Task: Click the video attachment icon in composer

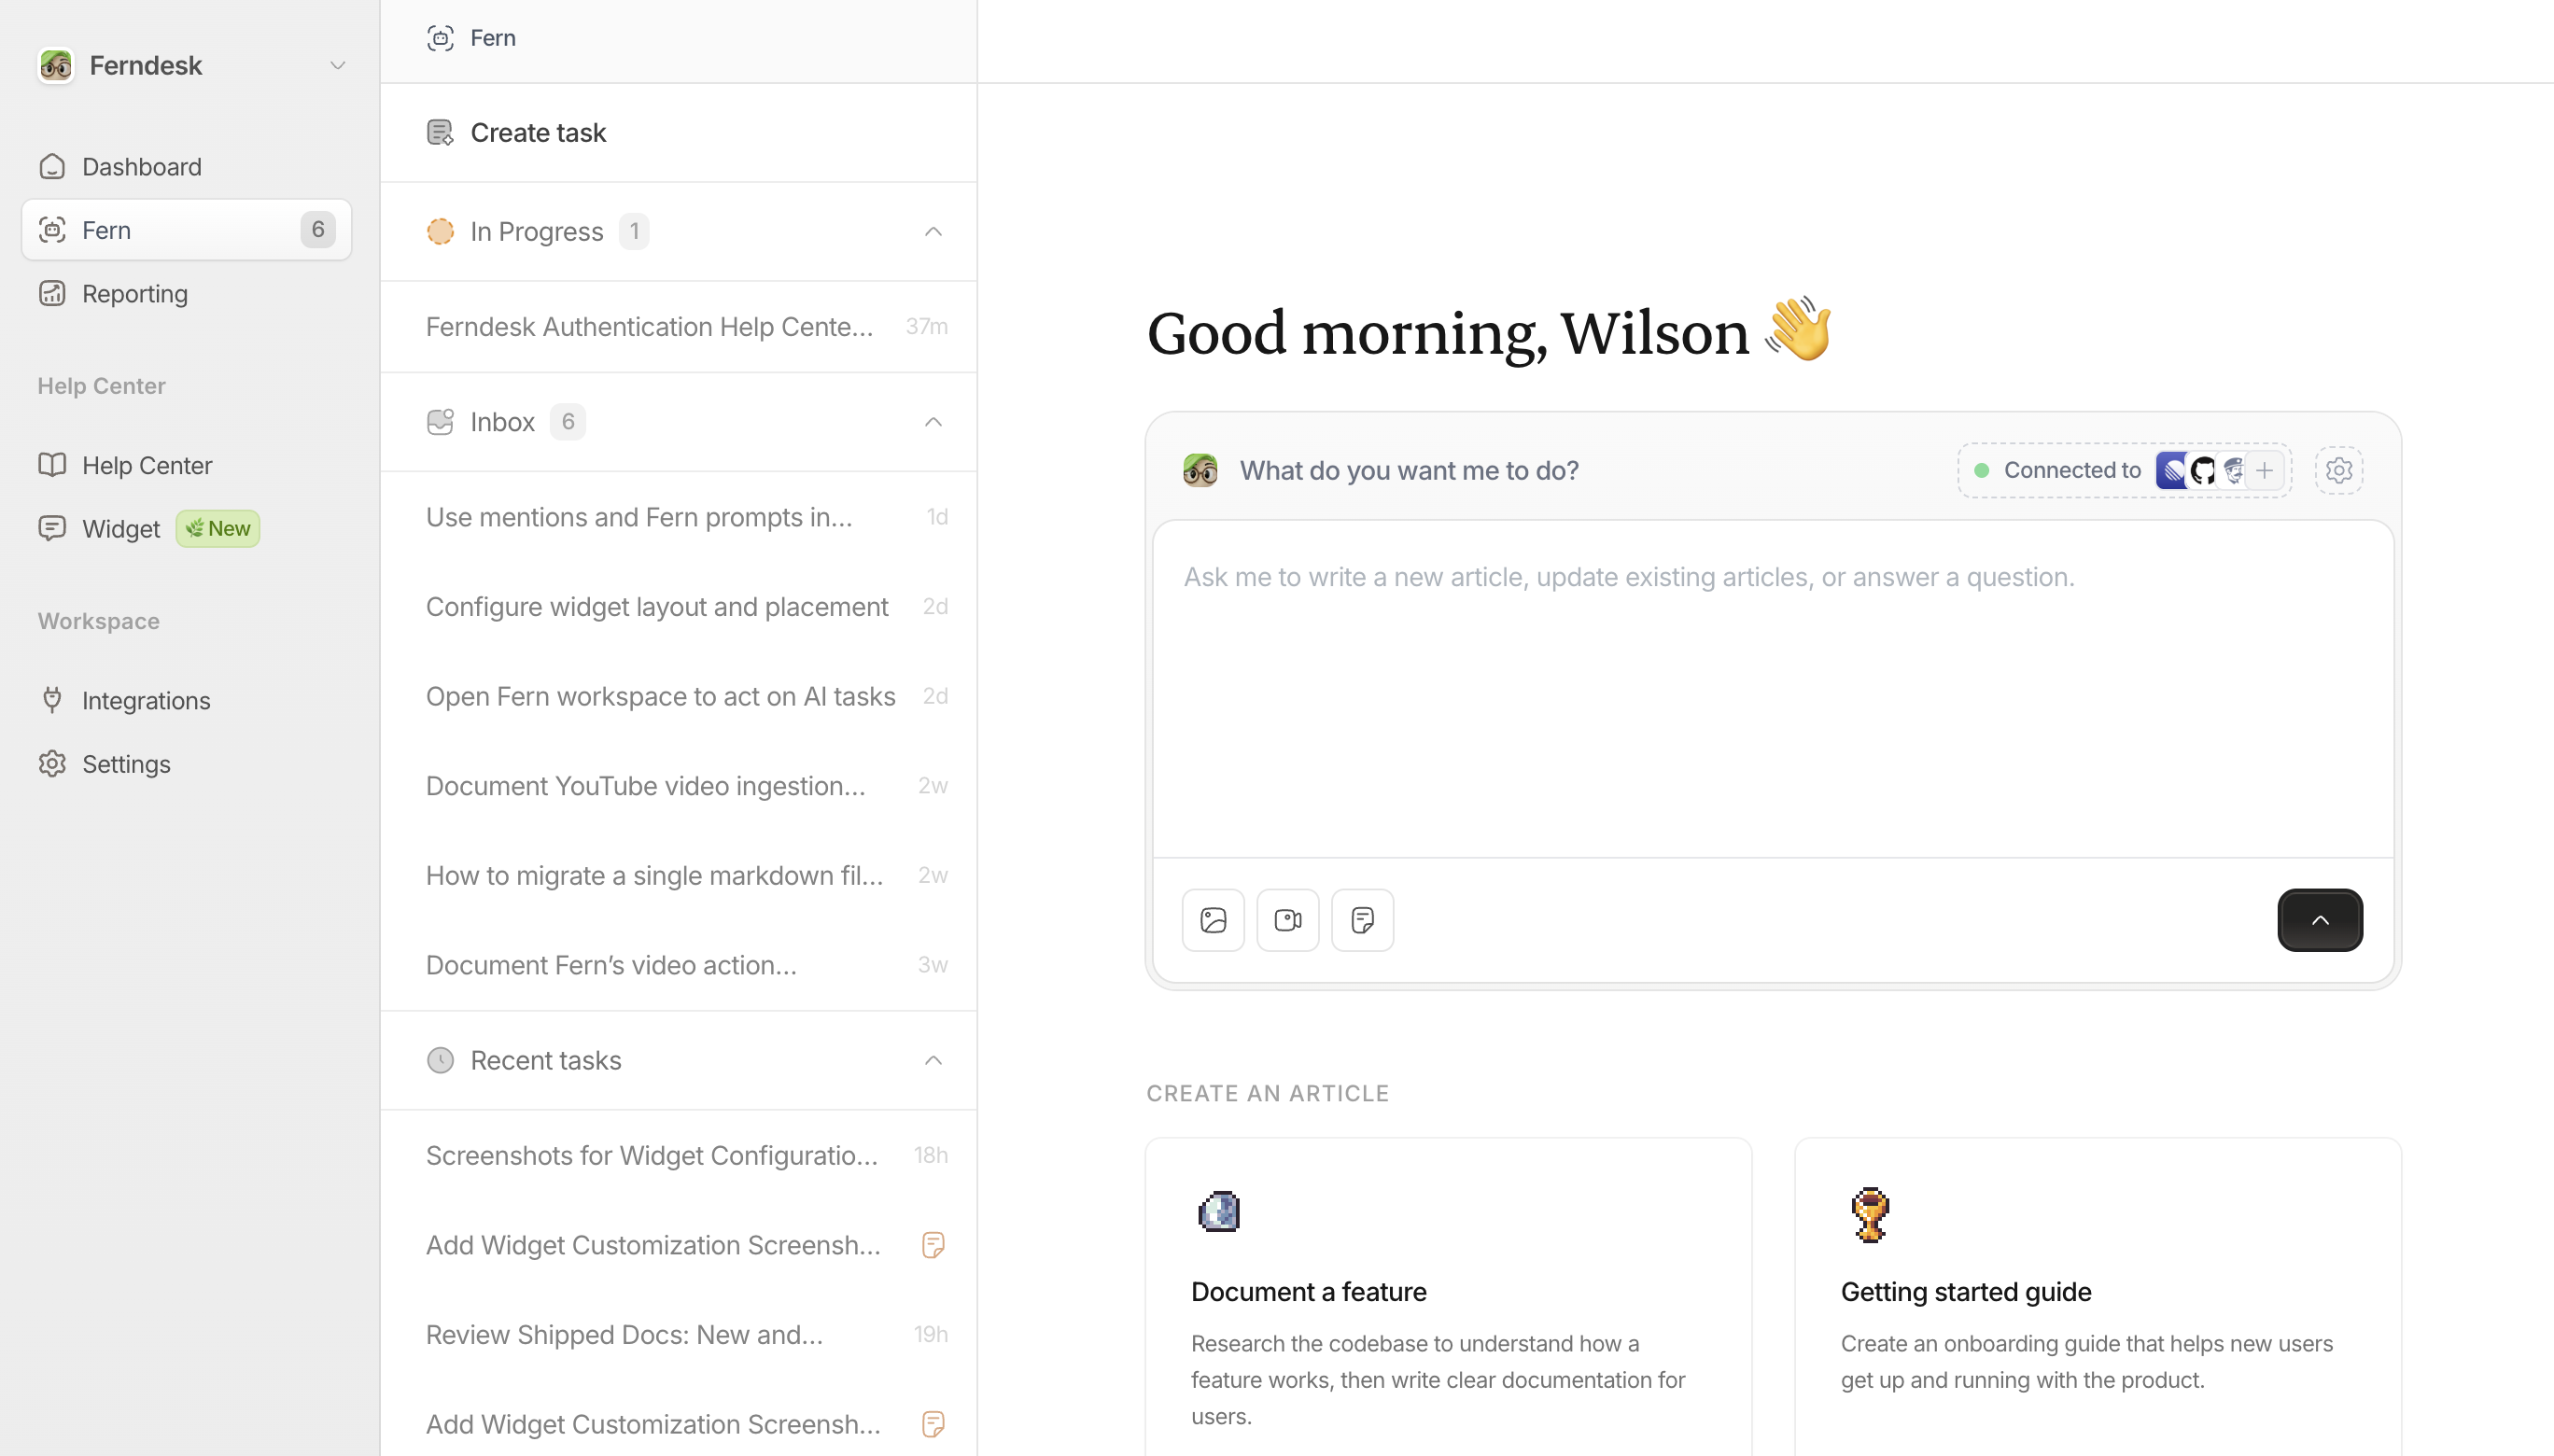Action: tap(1287, 920)
